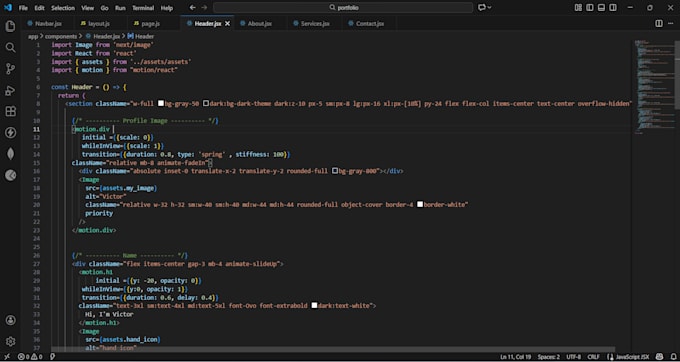
Task: Open the Go menu
Action: pyautogui.click(x=105, y=8)
